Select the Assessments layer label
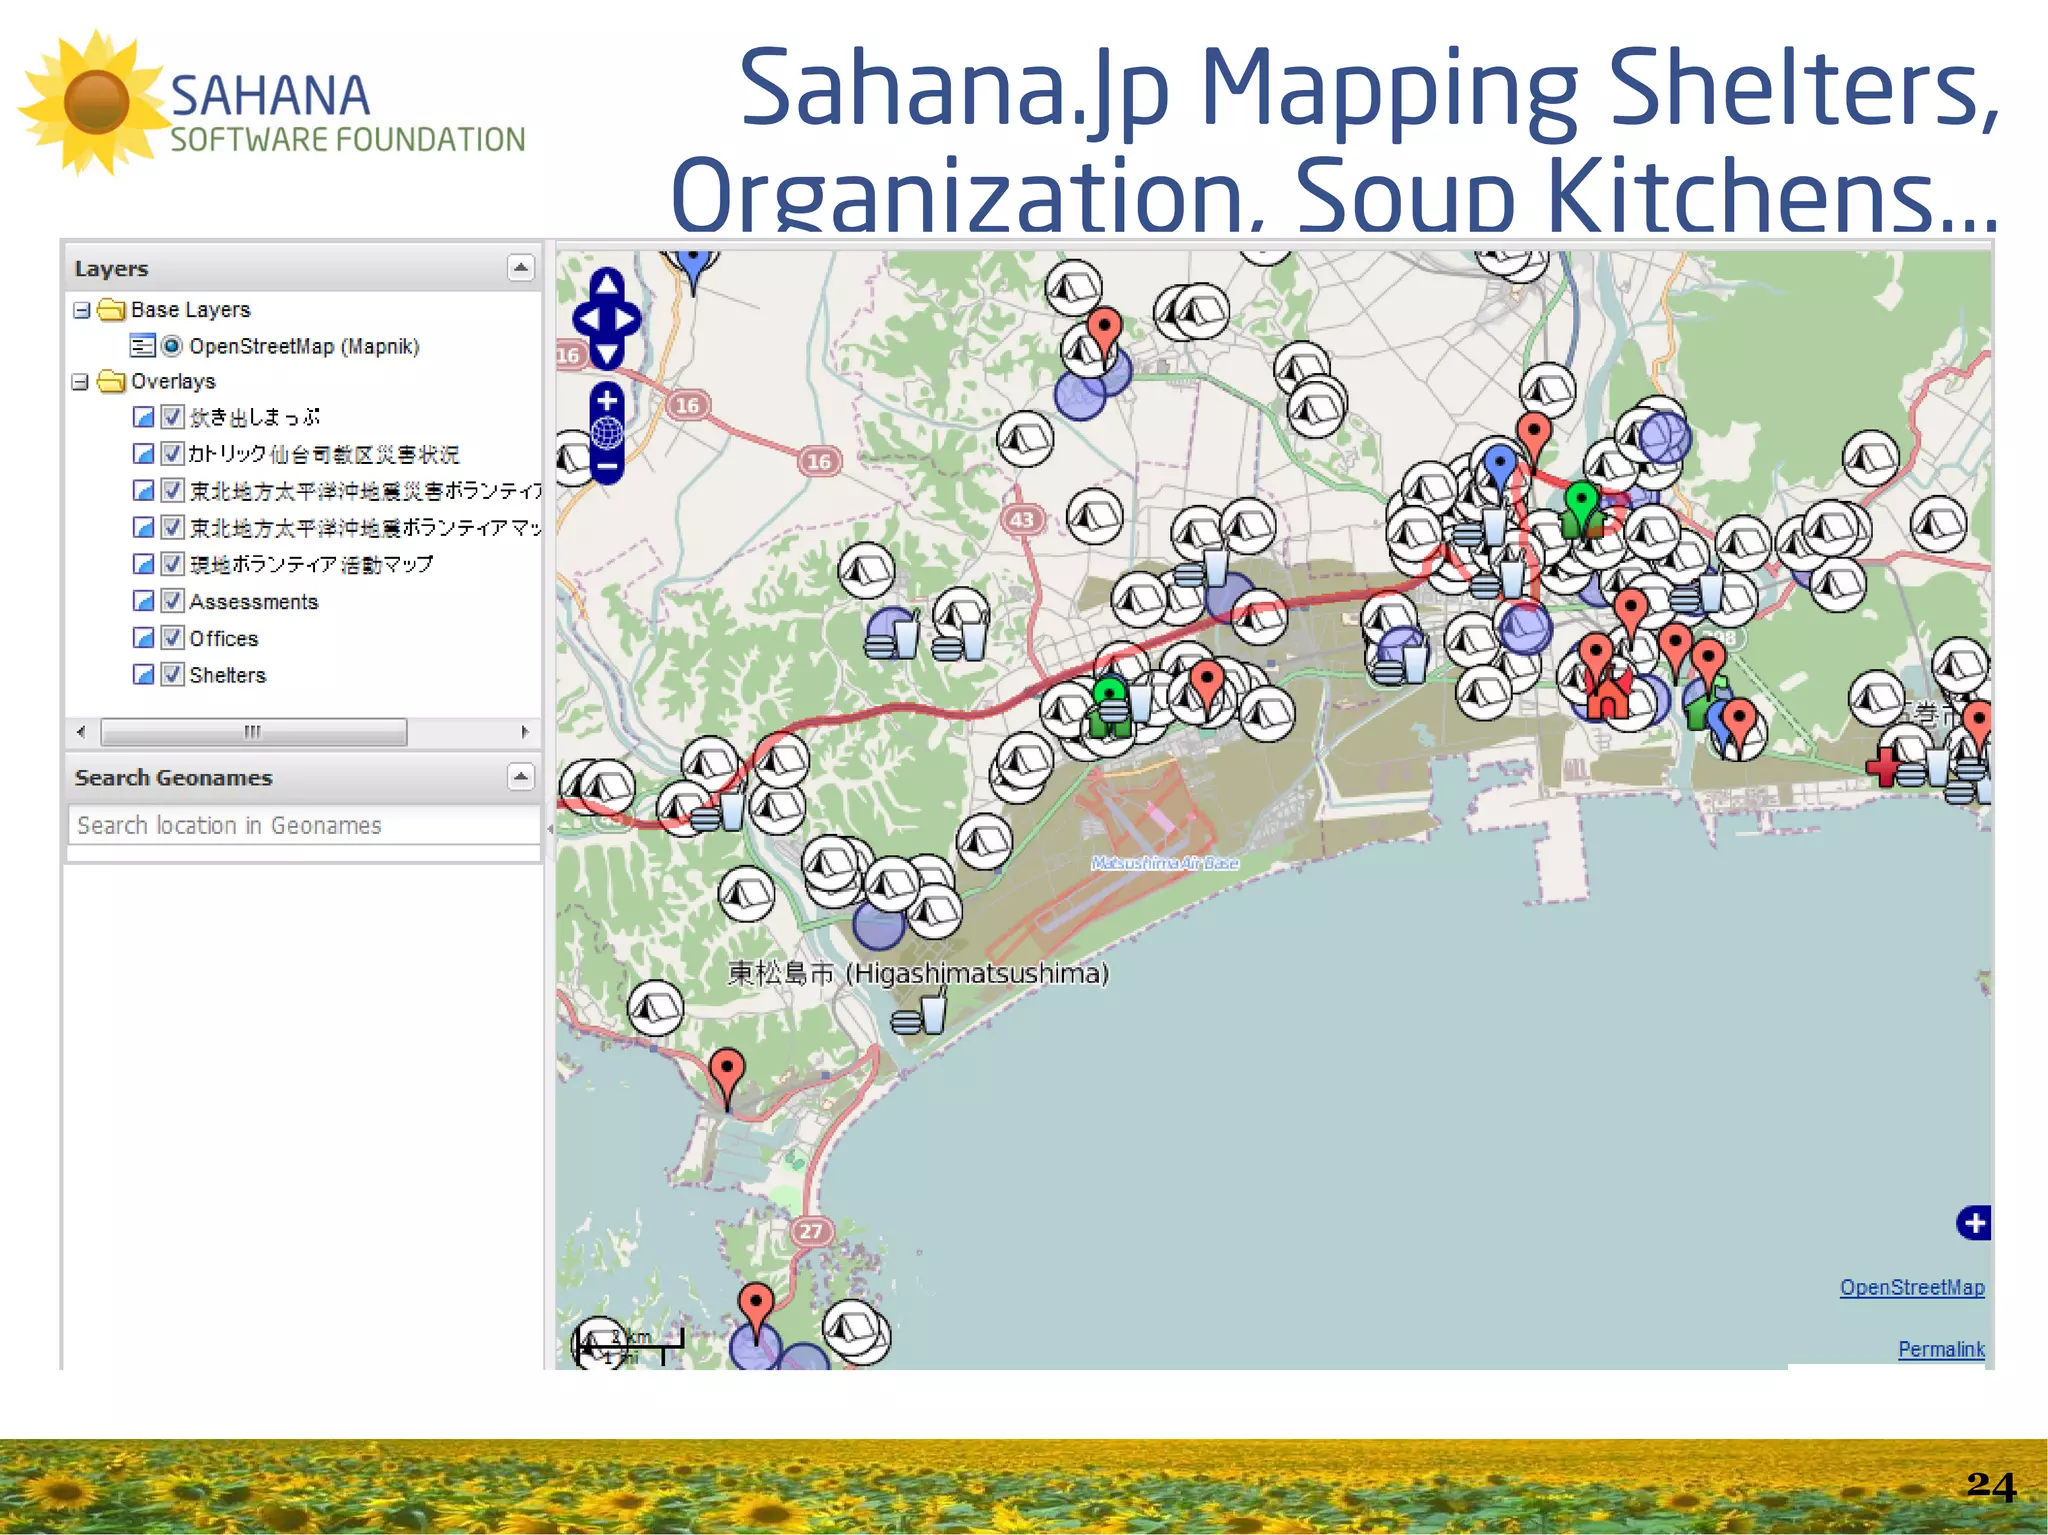This screenshot has width=2048, height=1535. (254, 602)
